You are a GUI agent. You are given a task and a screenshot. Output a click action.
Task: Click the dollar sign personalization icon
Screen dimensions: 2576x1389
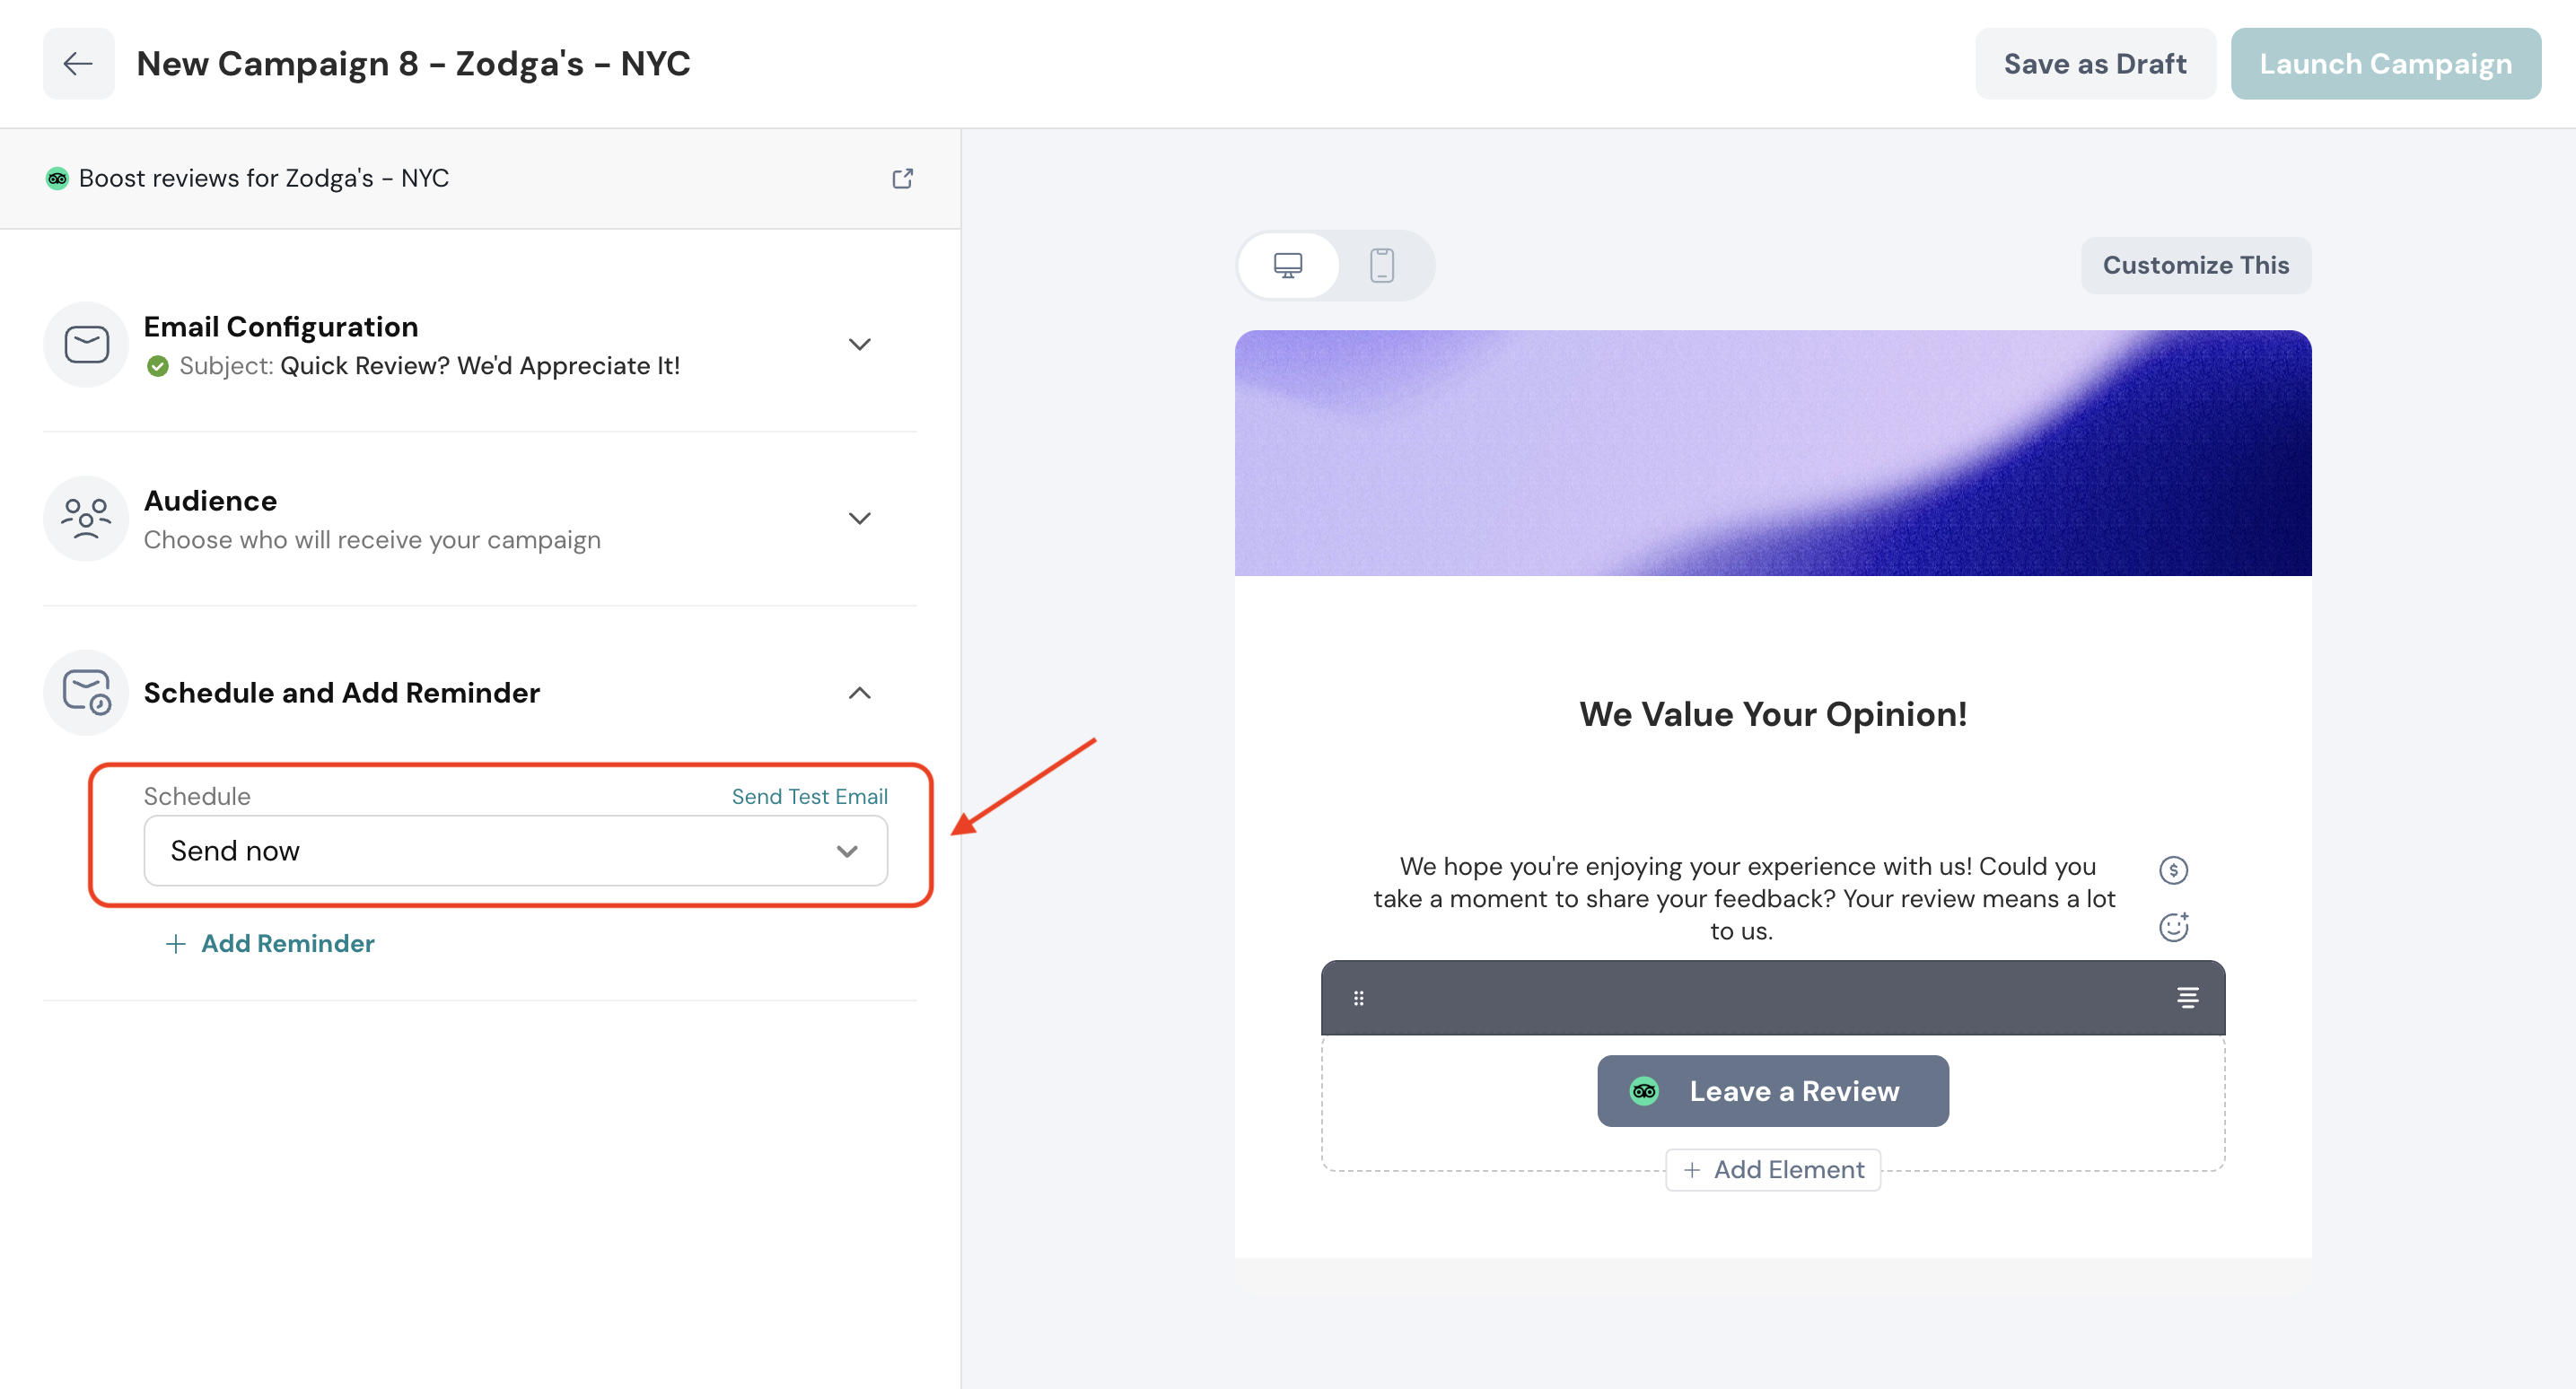pos(2173,870)
